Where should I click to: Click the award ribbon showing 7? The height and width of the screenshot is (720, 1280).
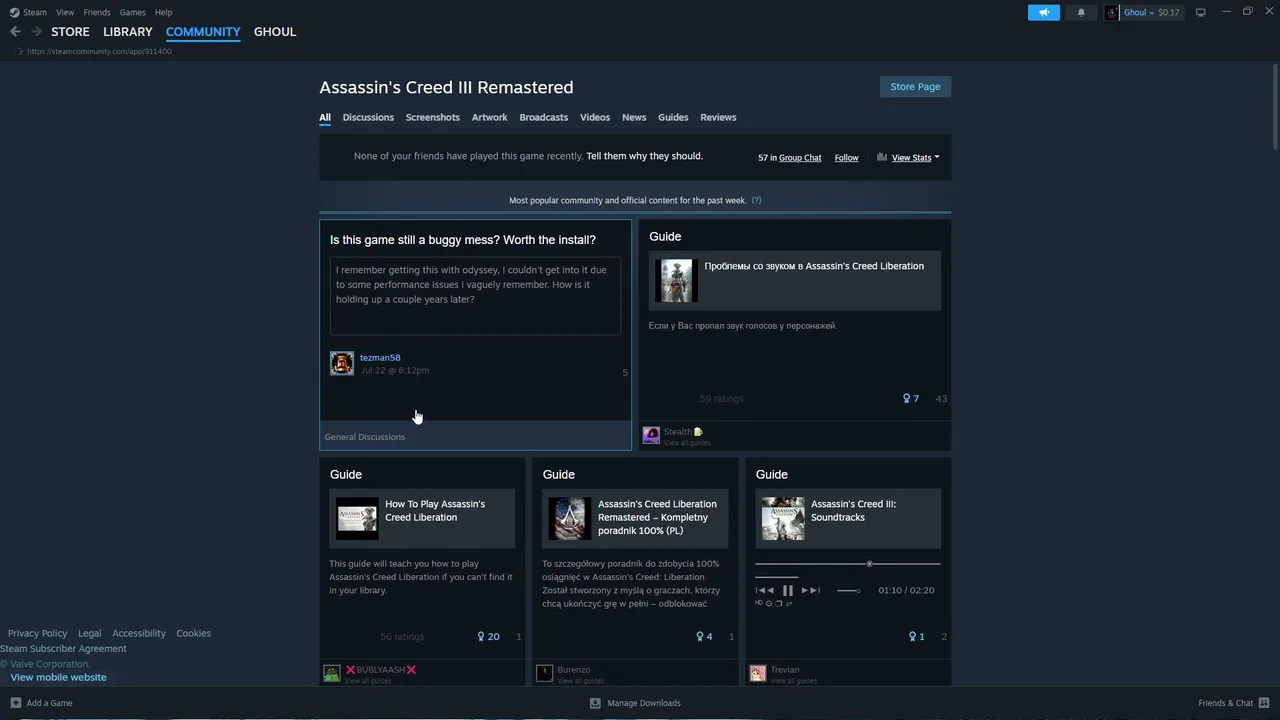pyautogui.click(x=907, y=398)
